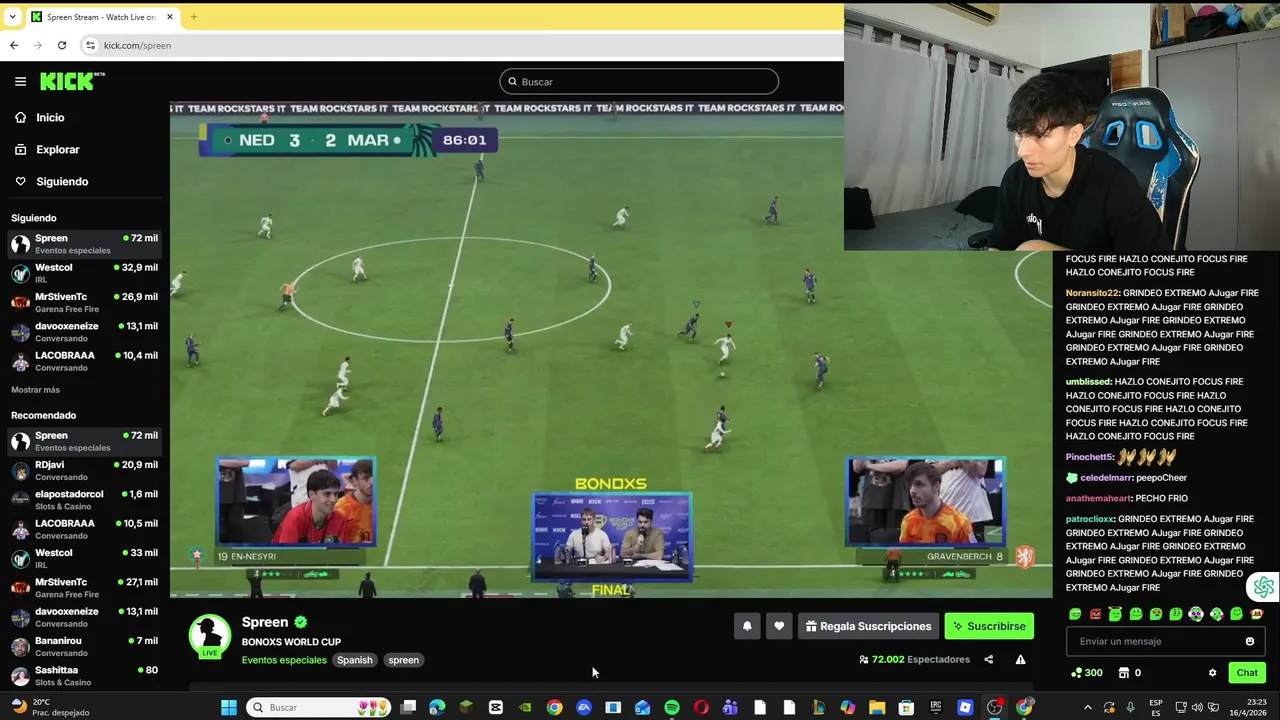Click the green Suscribirse button

point(989,626)
